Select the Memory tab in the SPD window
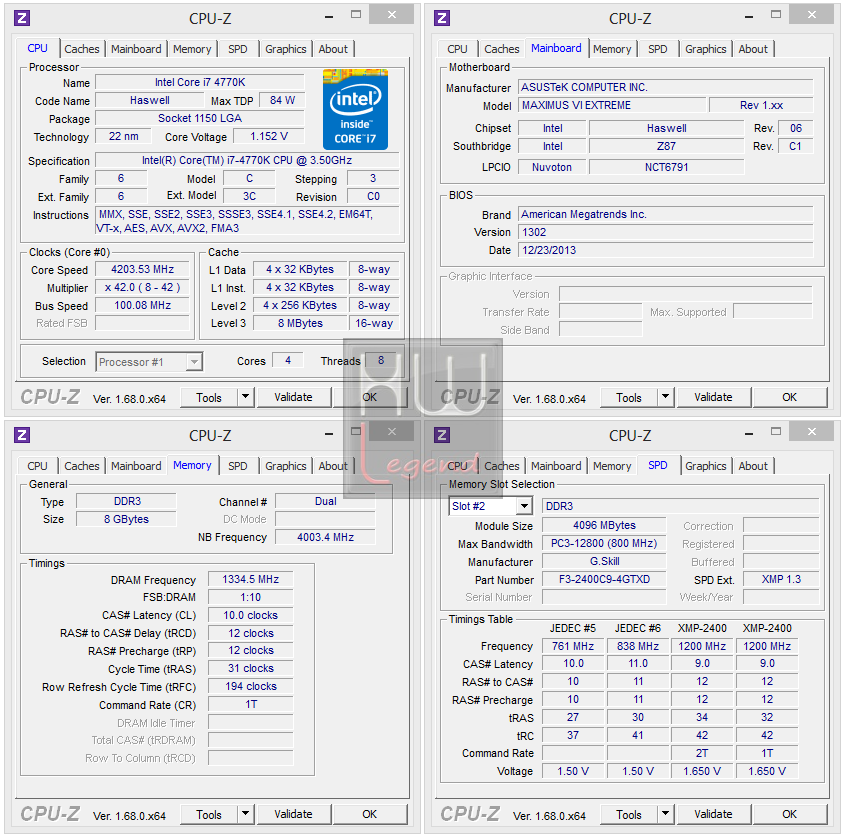The width and height of the screenshot is (846, 838). (x=612, y=466)
